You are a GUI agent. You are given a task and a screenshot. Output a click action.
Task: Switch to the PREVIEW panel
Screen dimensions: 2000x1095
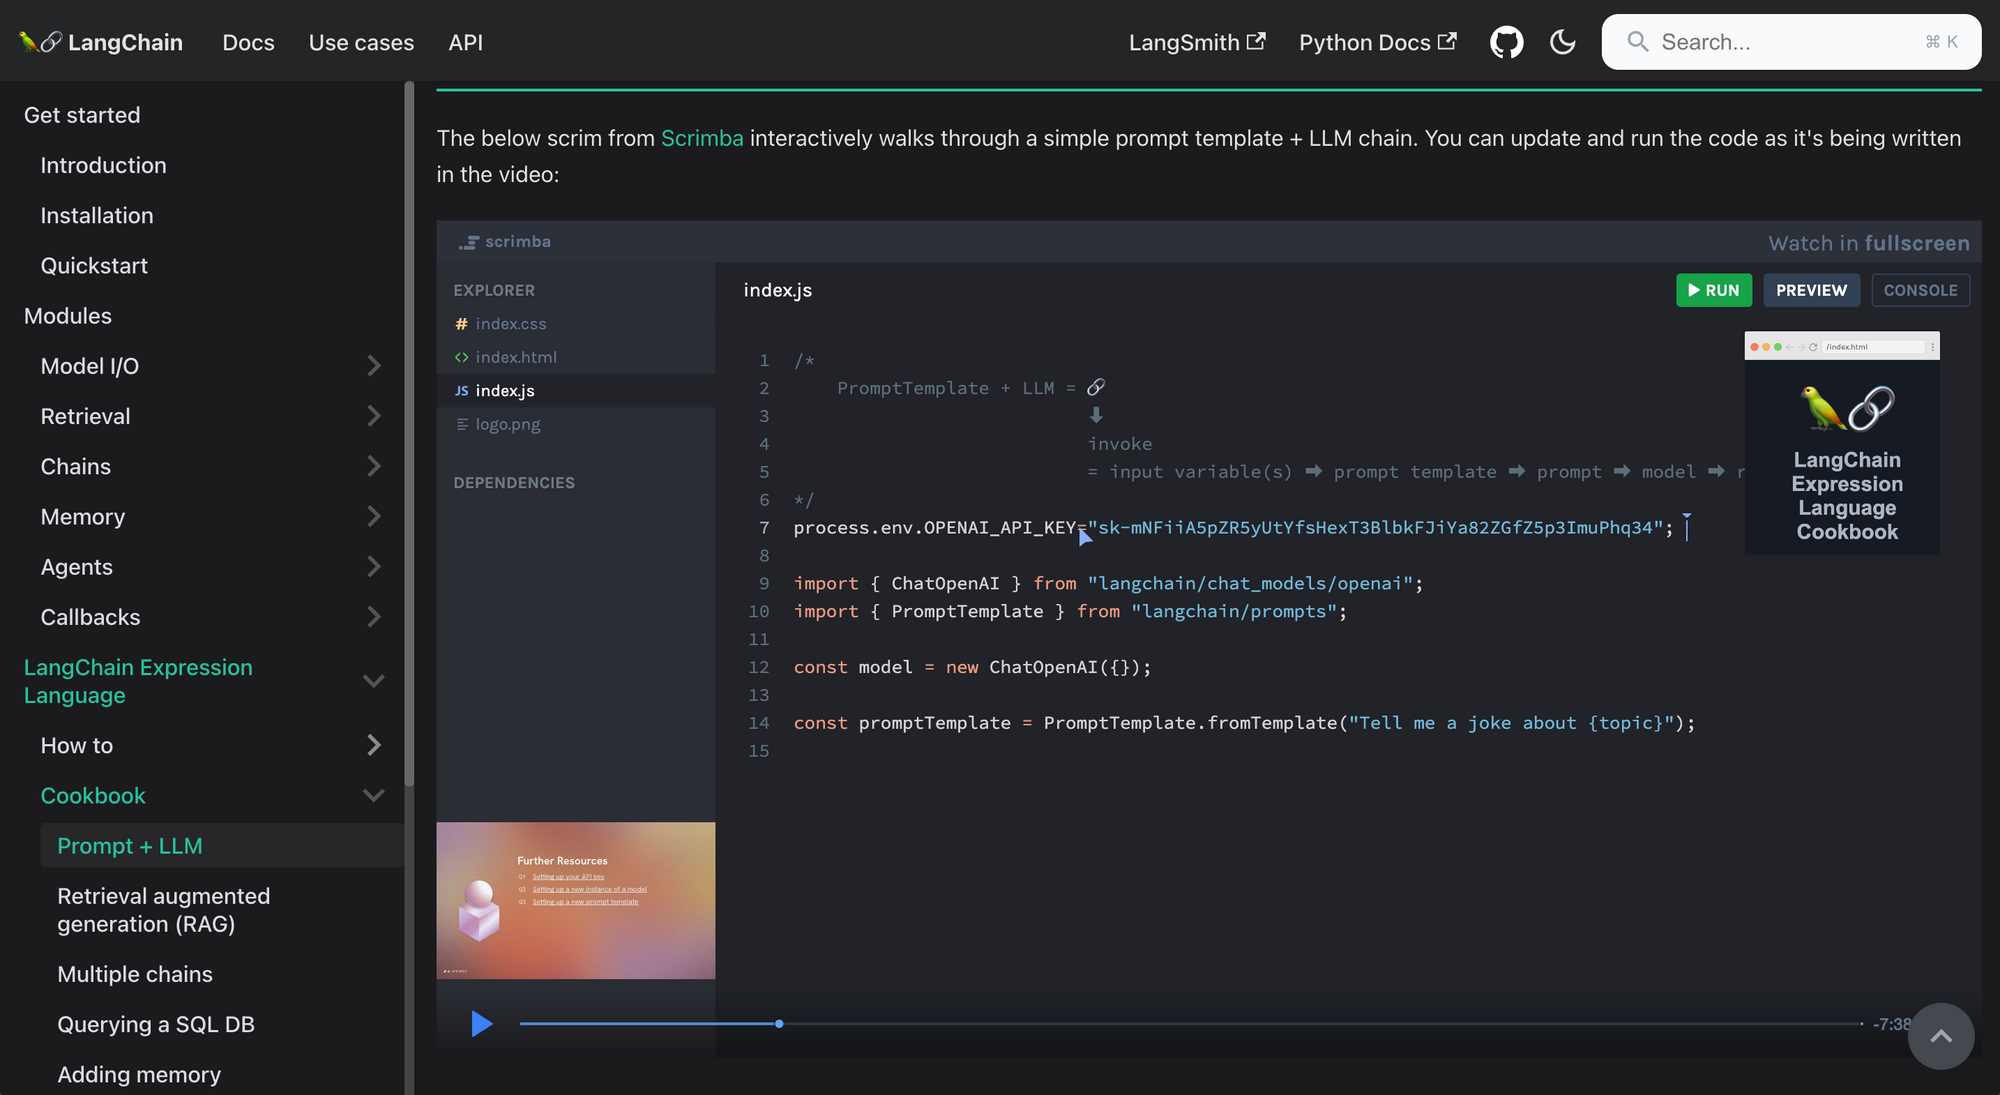coord(1811,290)
